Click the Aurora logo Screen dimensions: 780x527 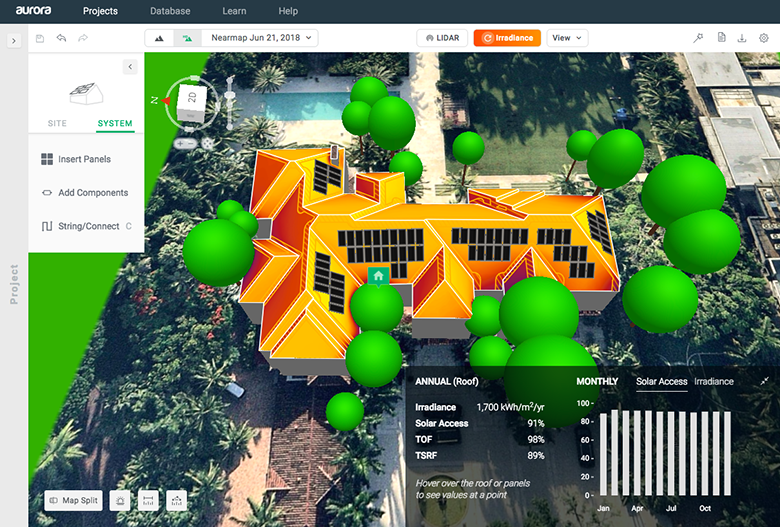click(33, 10)
